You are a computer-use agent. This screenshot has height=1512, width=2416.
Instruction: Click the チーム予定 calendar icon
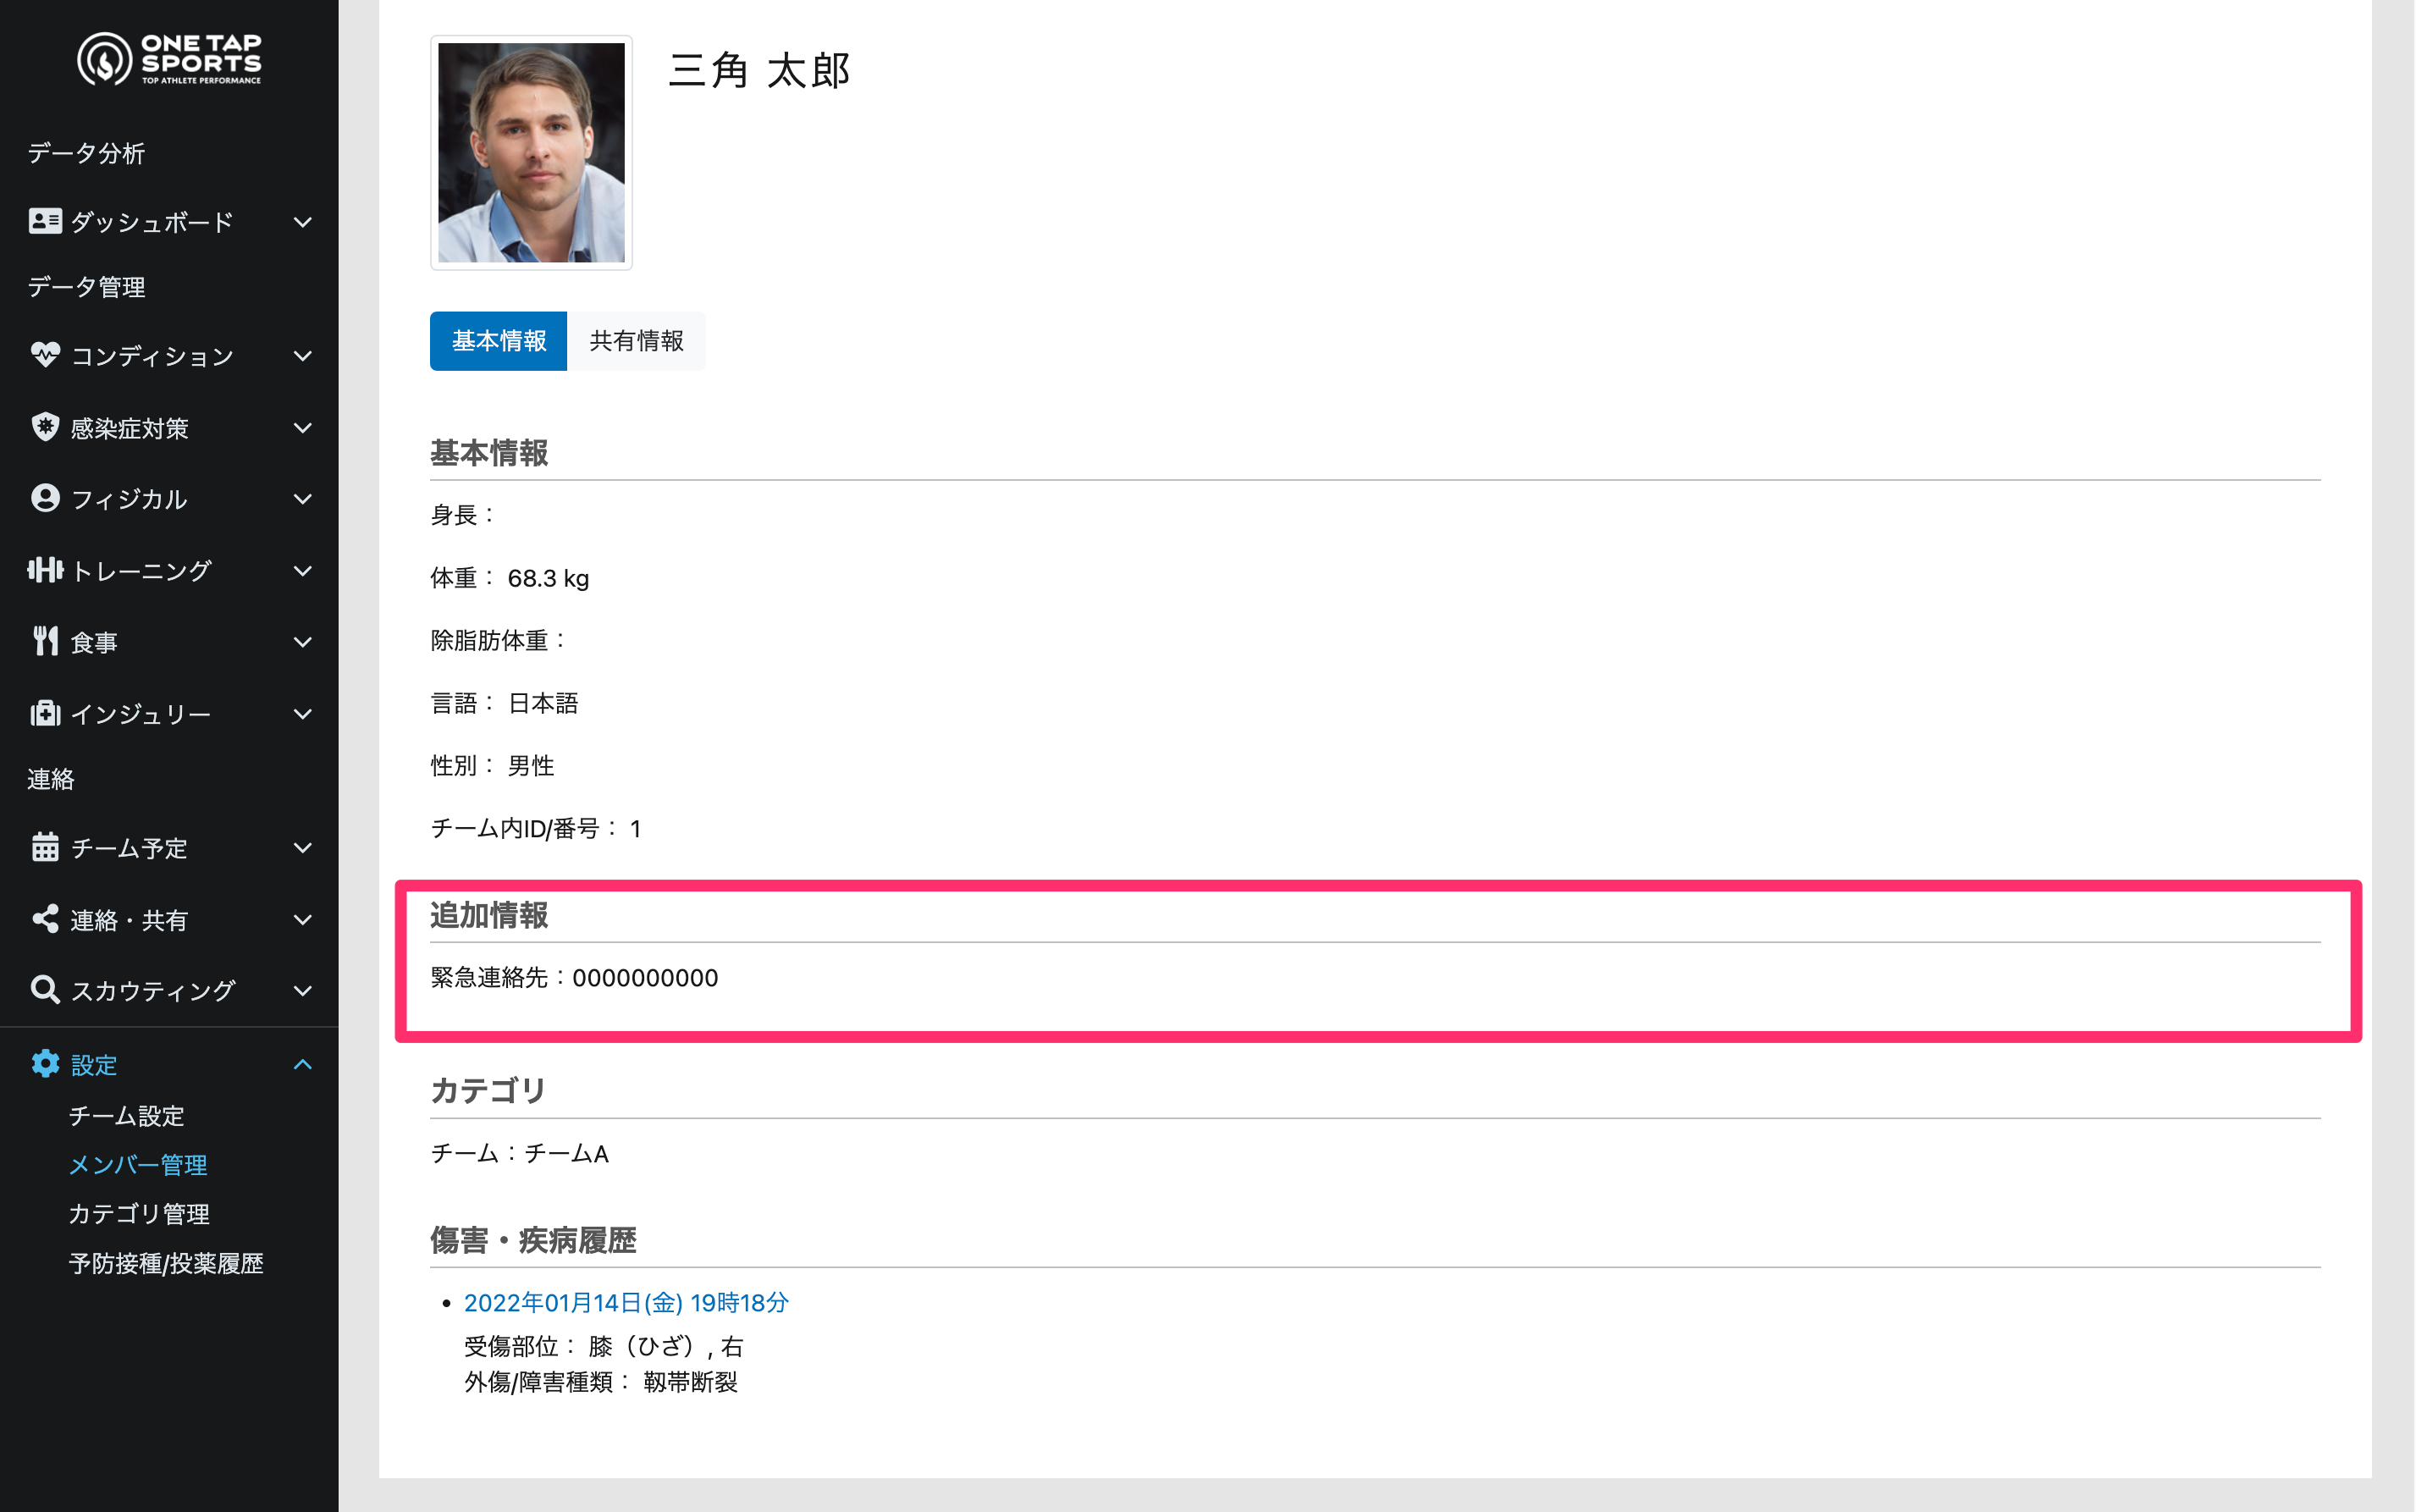45,847
